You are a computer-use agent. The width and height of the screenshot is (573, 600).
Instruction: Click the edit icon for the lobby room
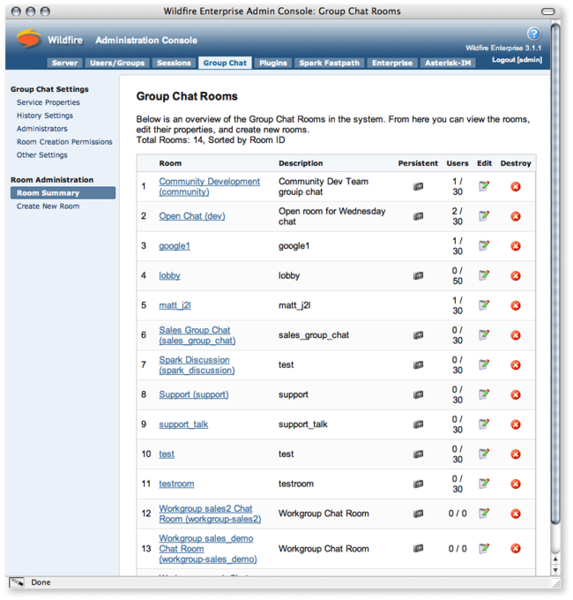click(484, 276)
